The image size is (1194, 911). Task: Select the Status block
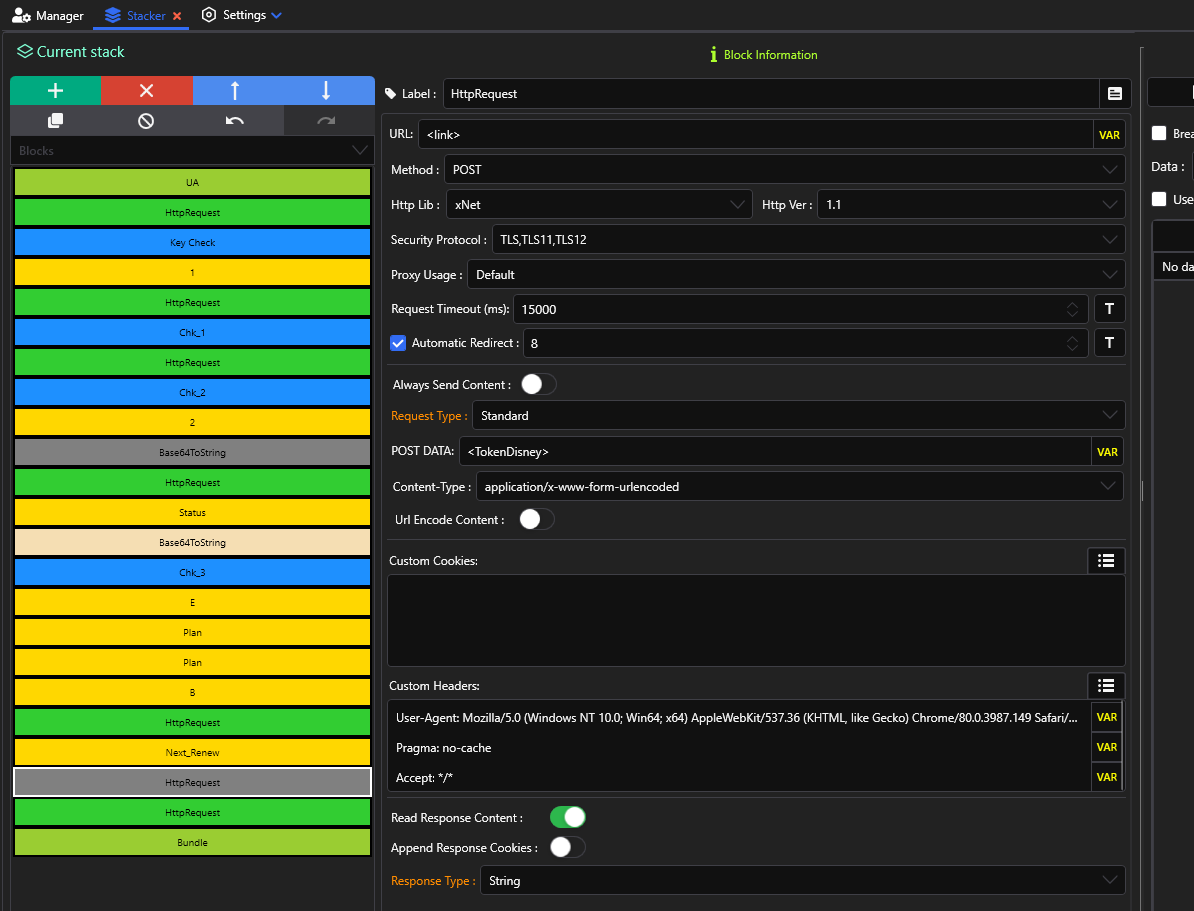pos(193,513)
